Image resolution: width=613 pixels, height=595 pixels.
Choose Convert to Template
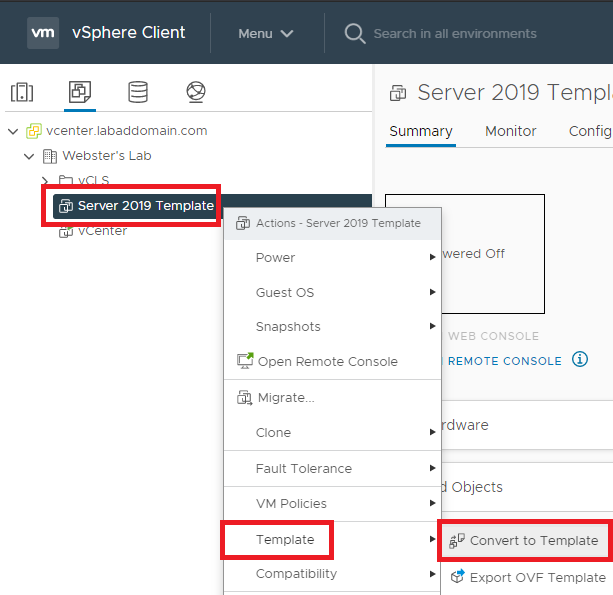coord(533,541)
